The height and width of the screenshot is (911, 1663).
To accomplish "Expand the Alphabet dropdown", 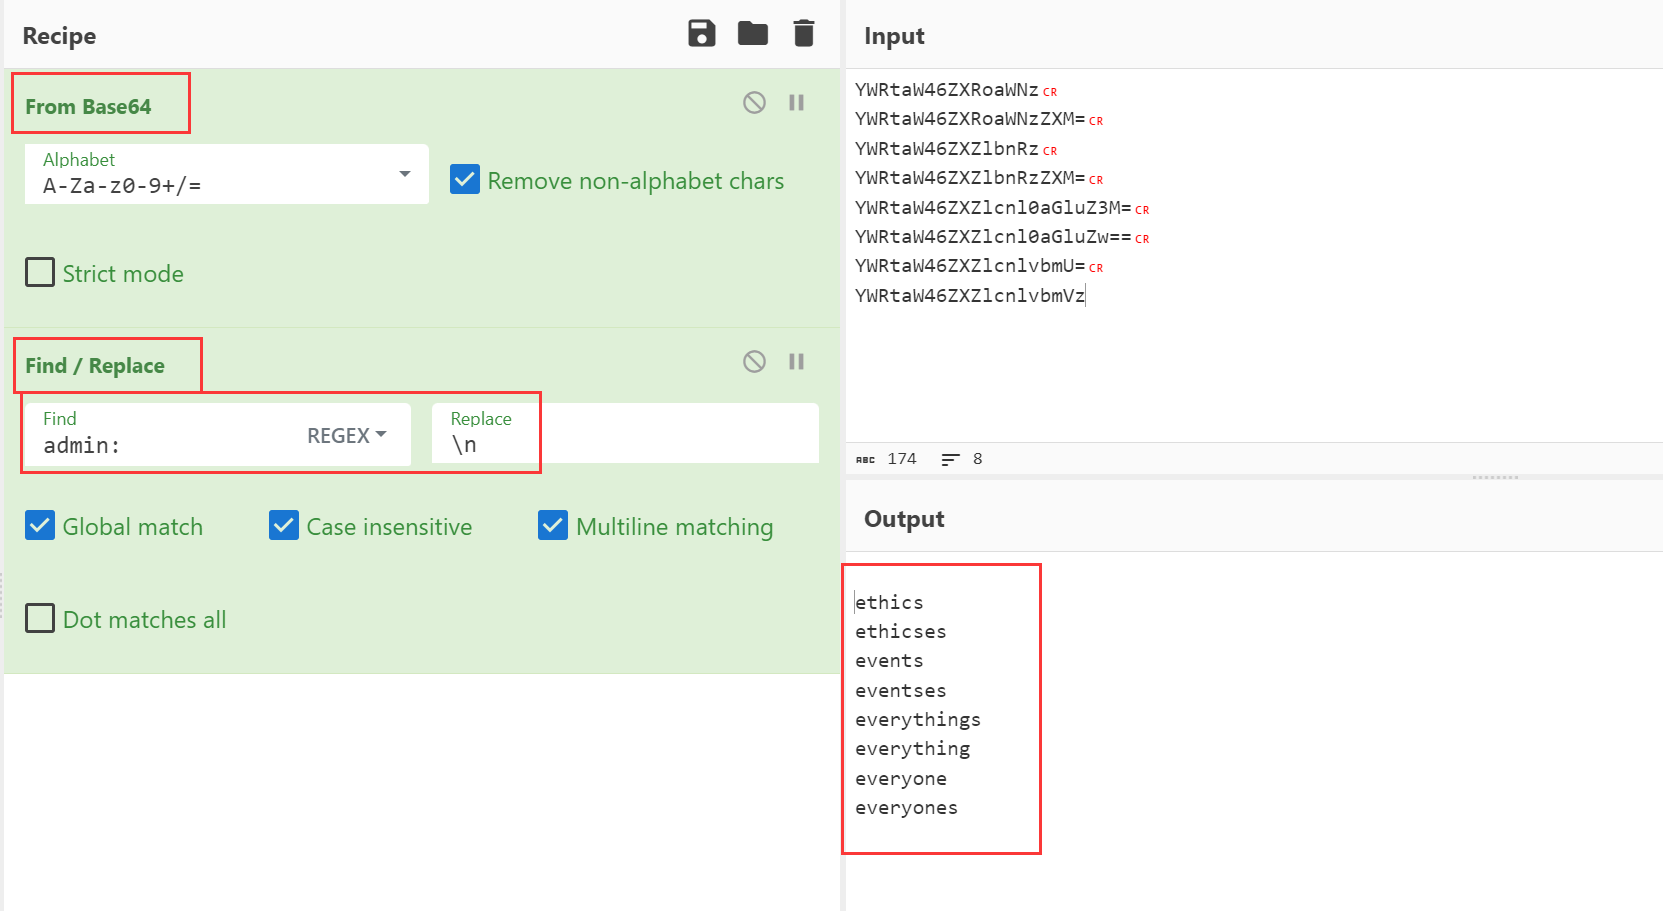I will click(404, 174).
